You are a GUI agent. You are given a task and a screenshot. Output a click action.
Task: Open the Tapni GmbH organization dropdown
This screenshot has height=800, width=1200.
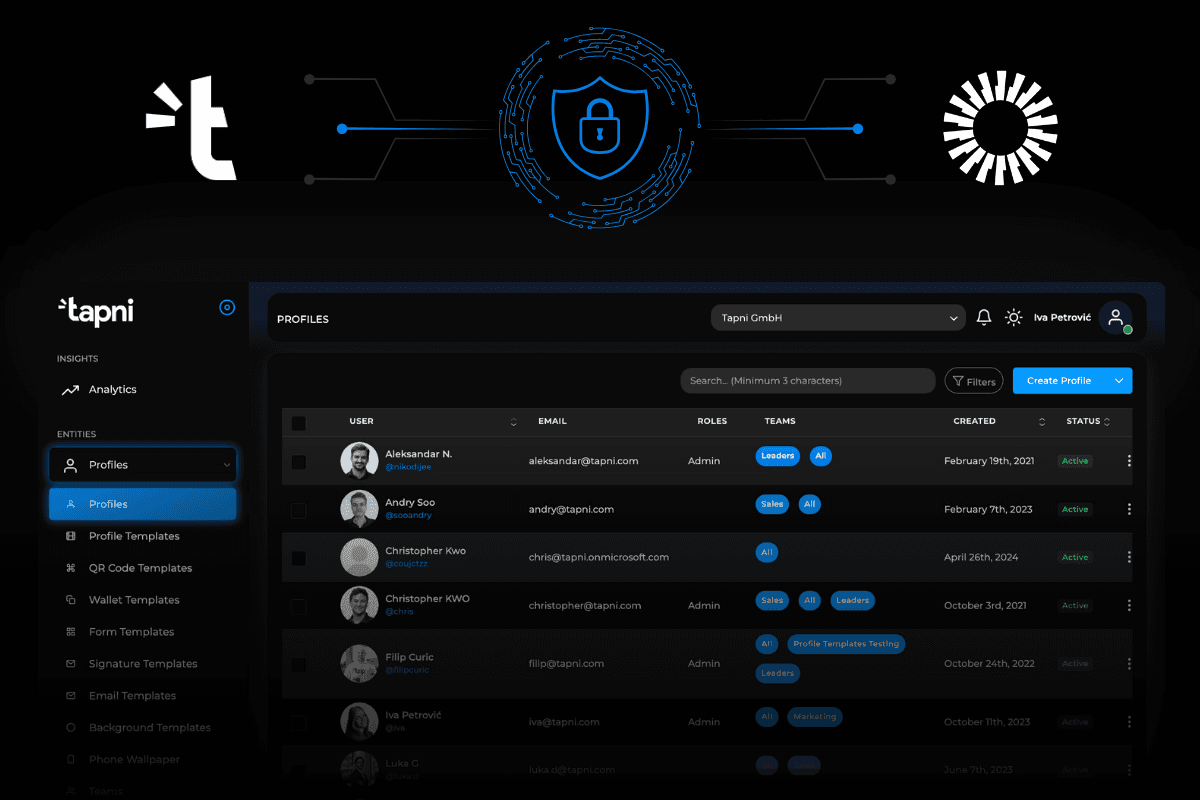pos(838,317)
